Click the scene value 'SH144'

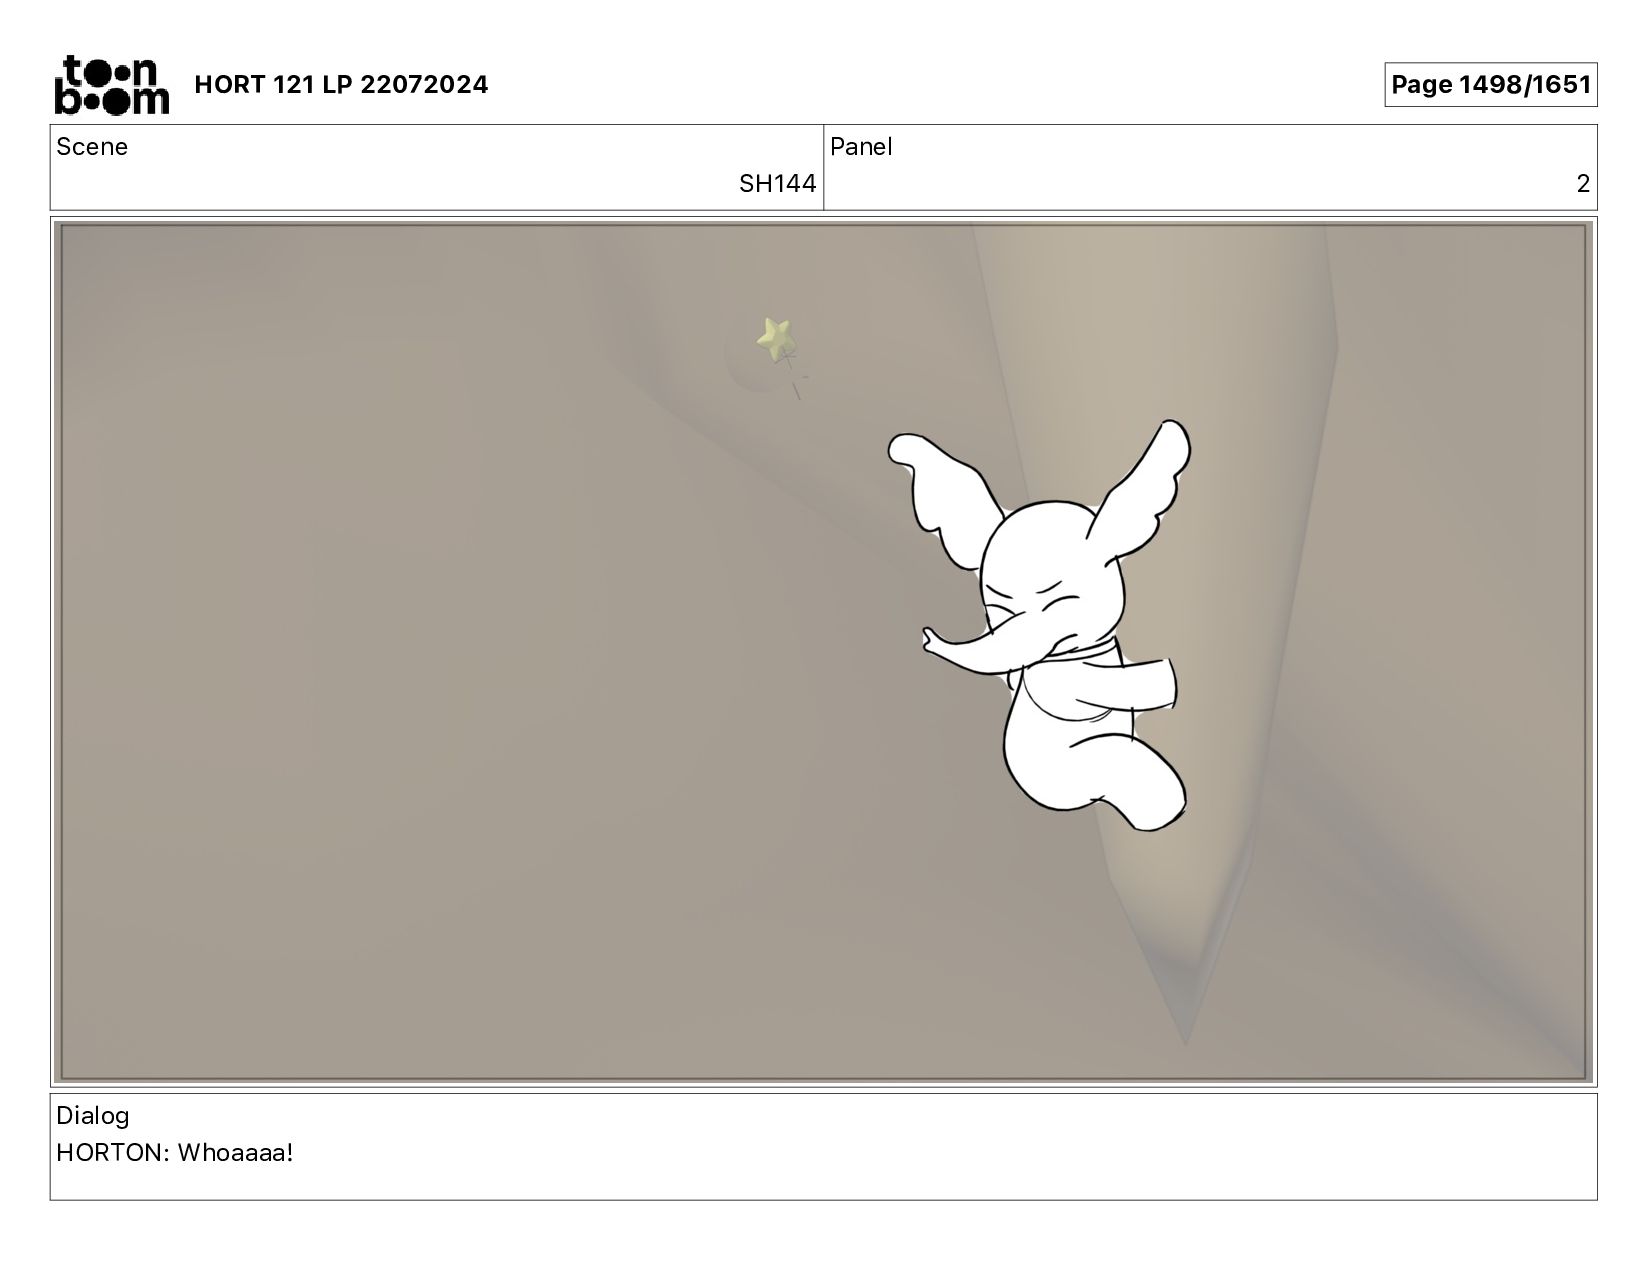point(777,184)
